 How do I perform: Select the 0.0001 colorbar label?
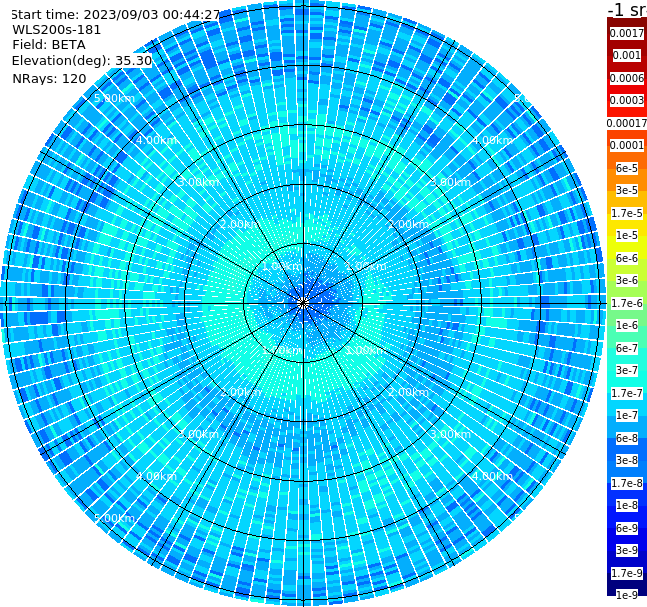click(627, 145)
